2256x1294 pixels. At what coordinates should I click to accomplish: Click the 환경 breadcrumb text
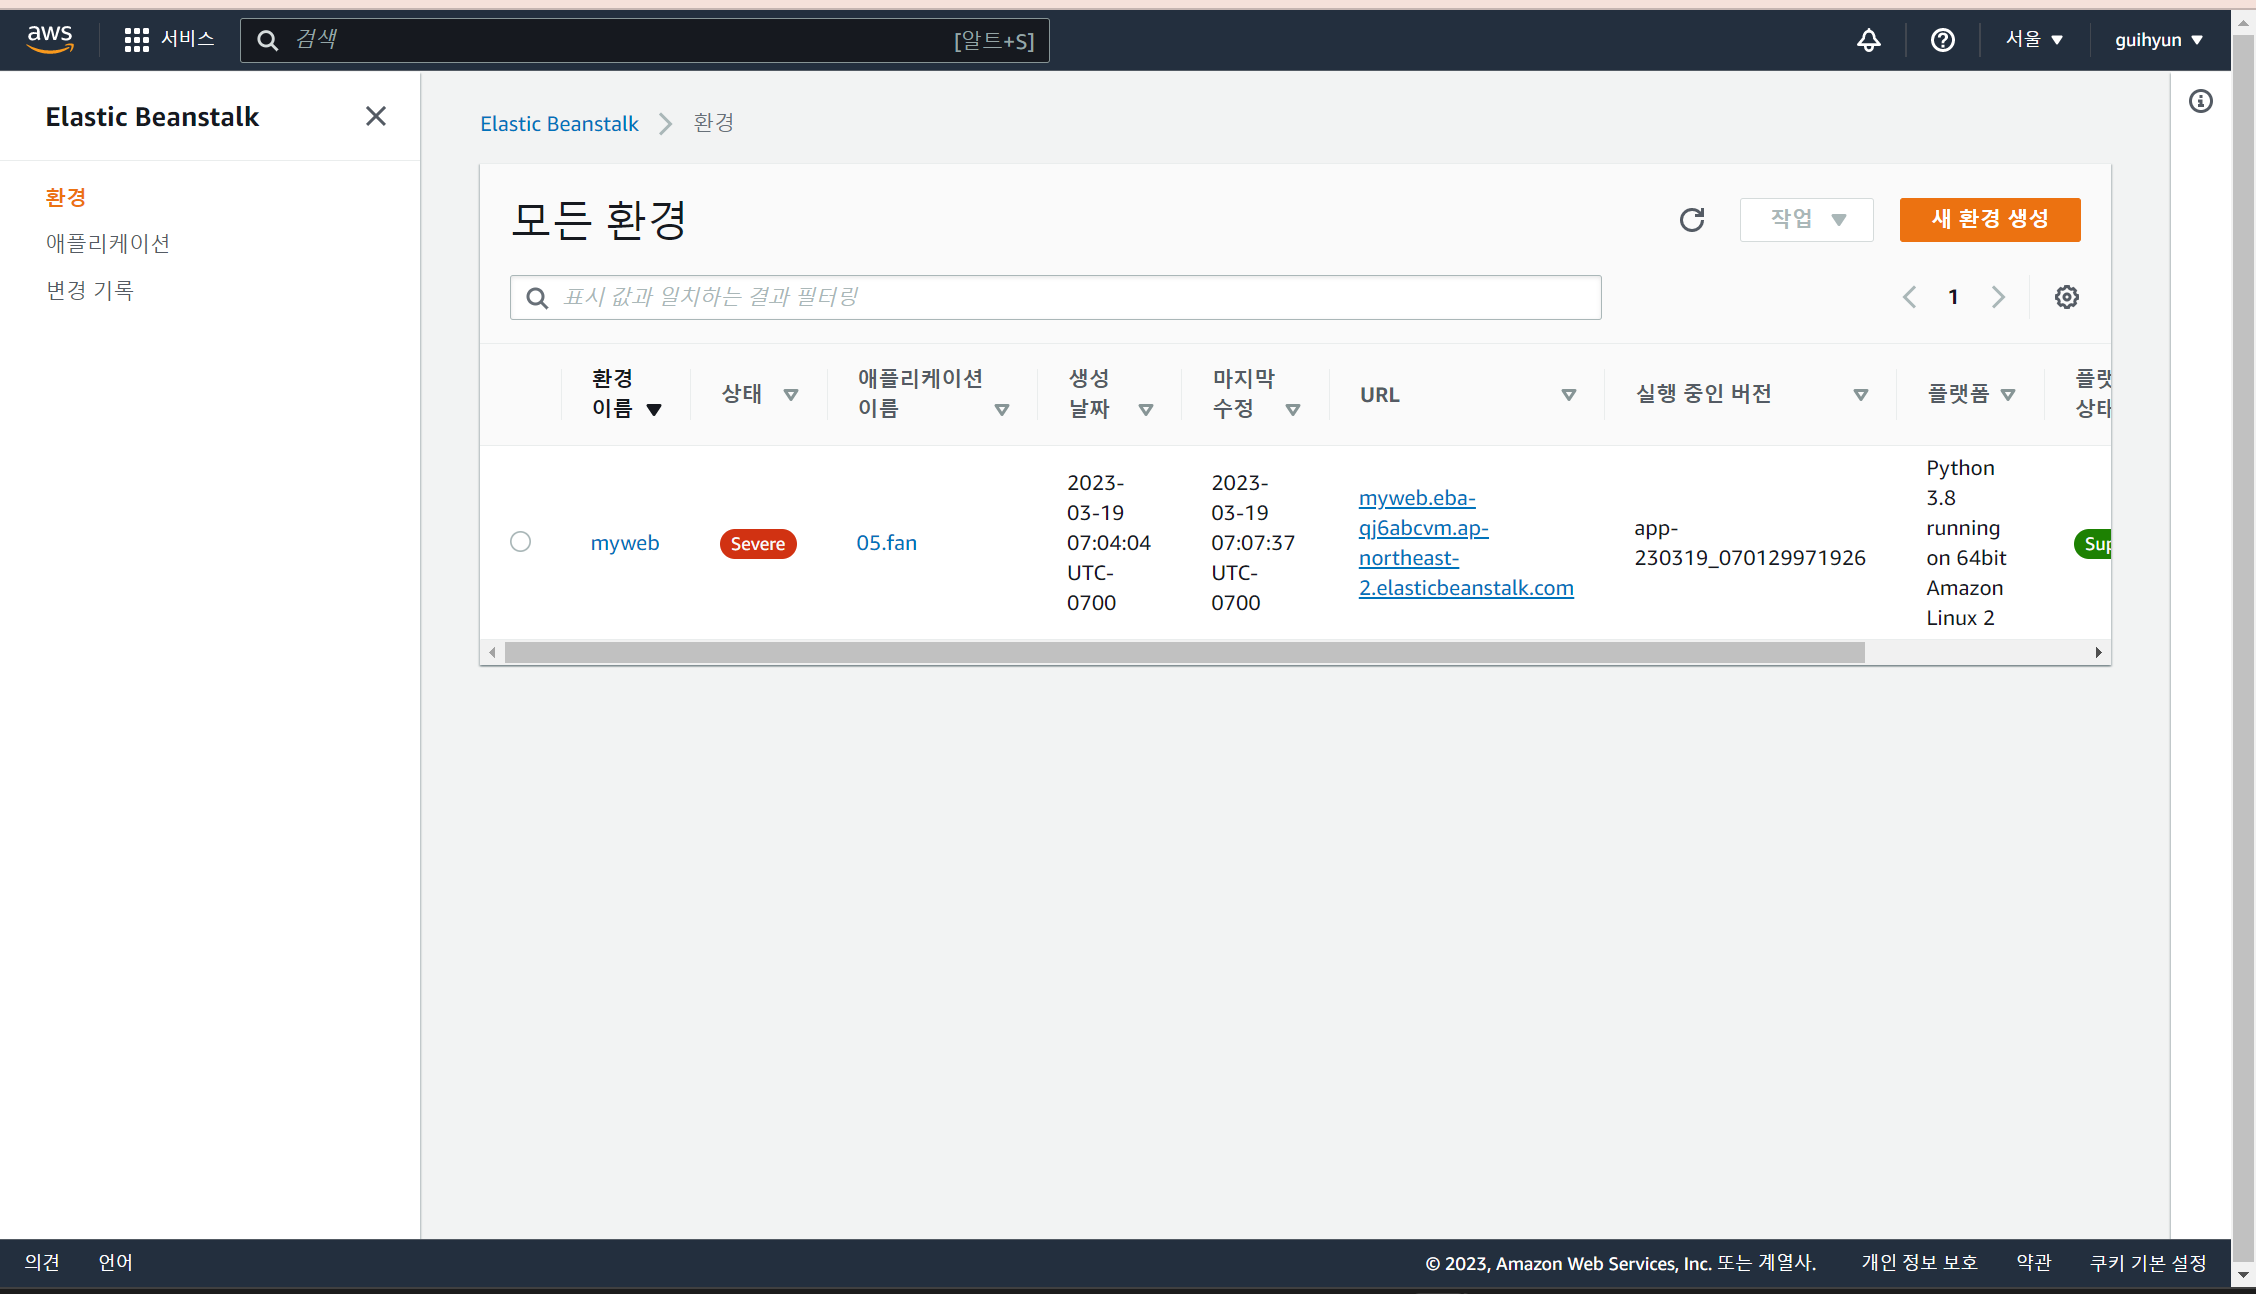[714, 123]
